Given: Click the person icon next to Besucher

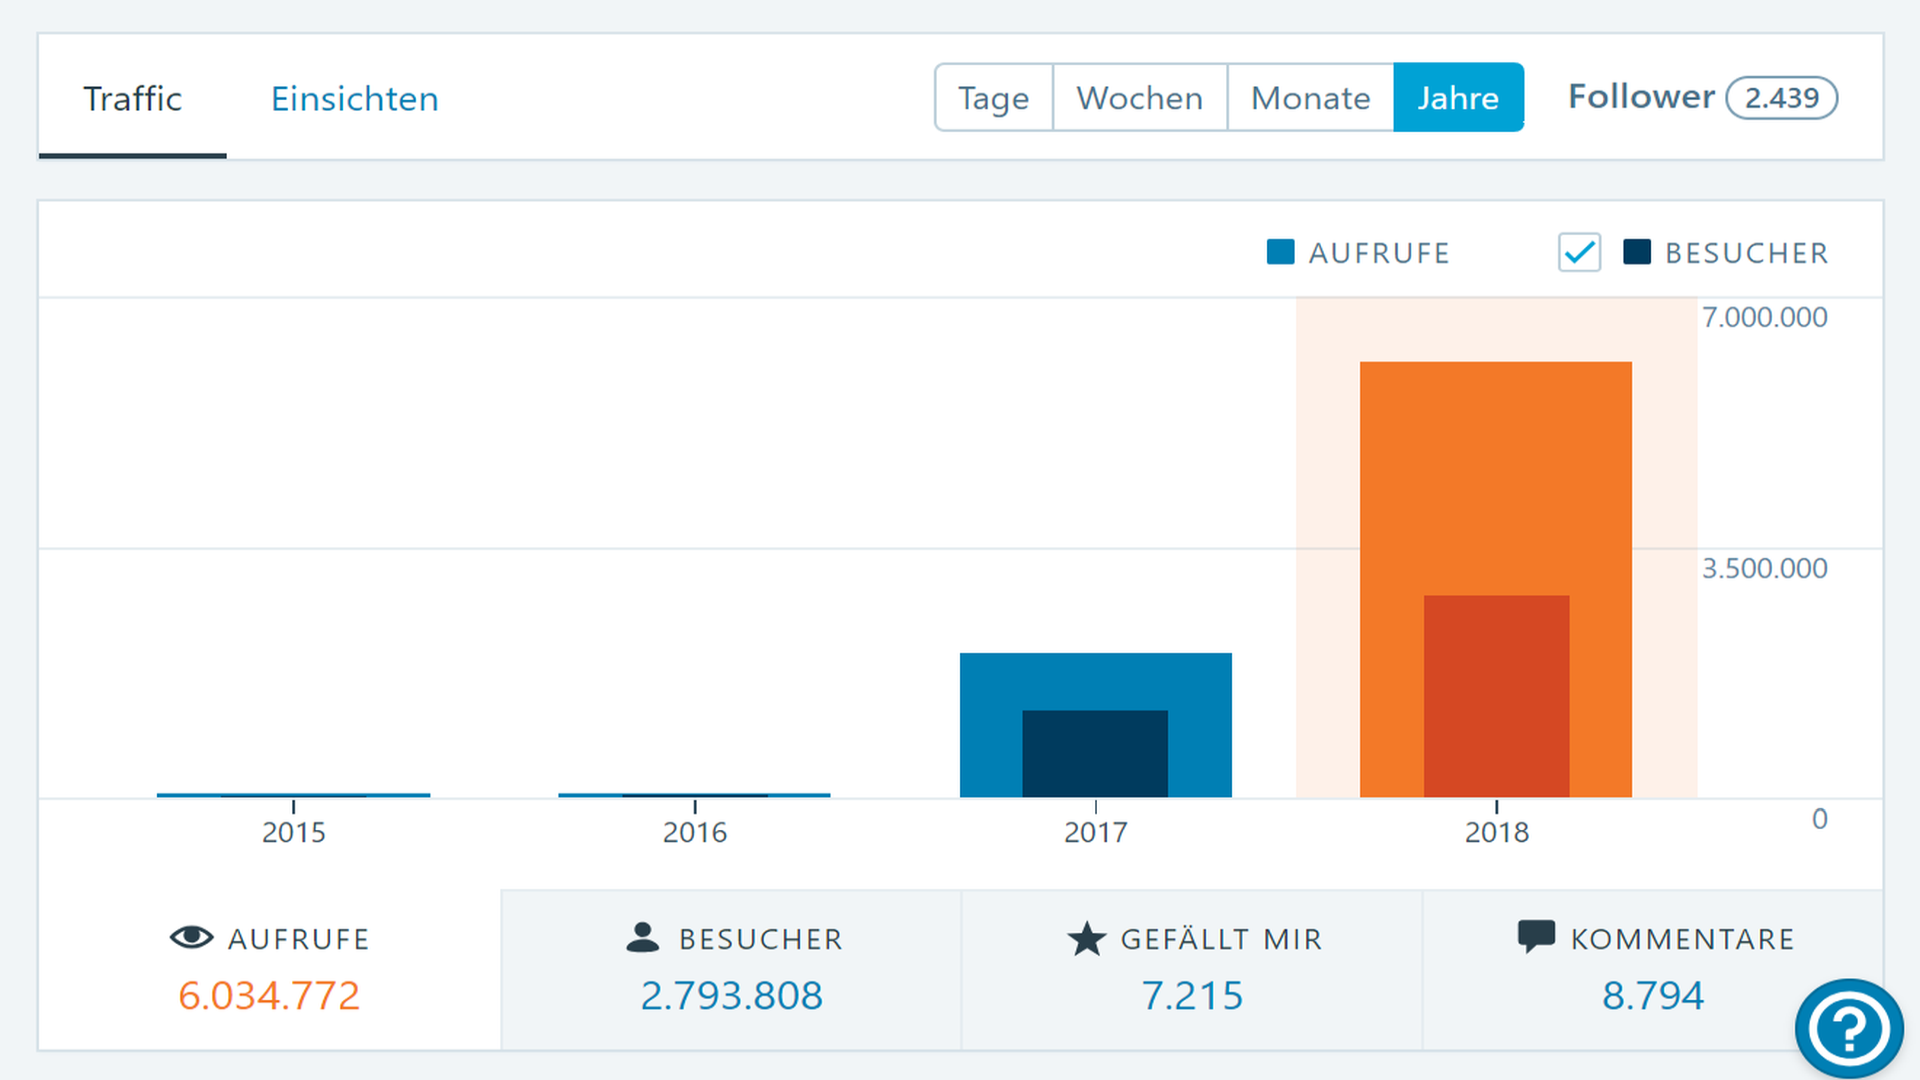Looking at the screenshot, I should 642,937.
